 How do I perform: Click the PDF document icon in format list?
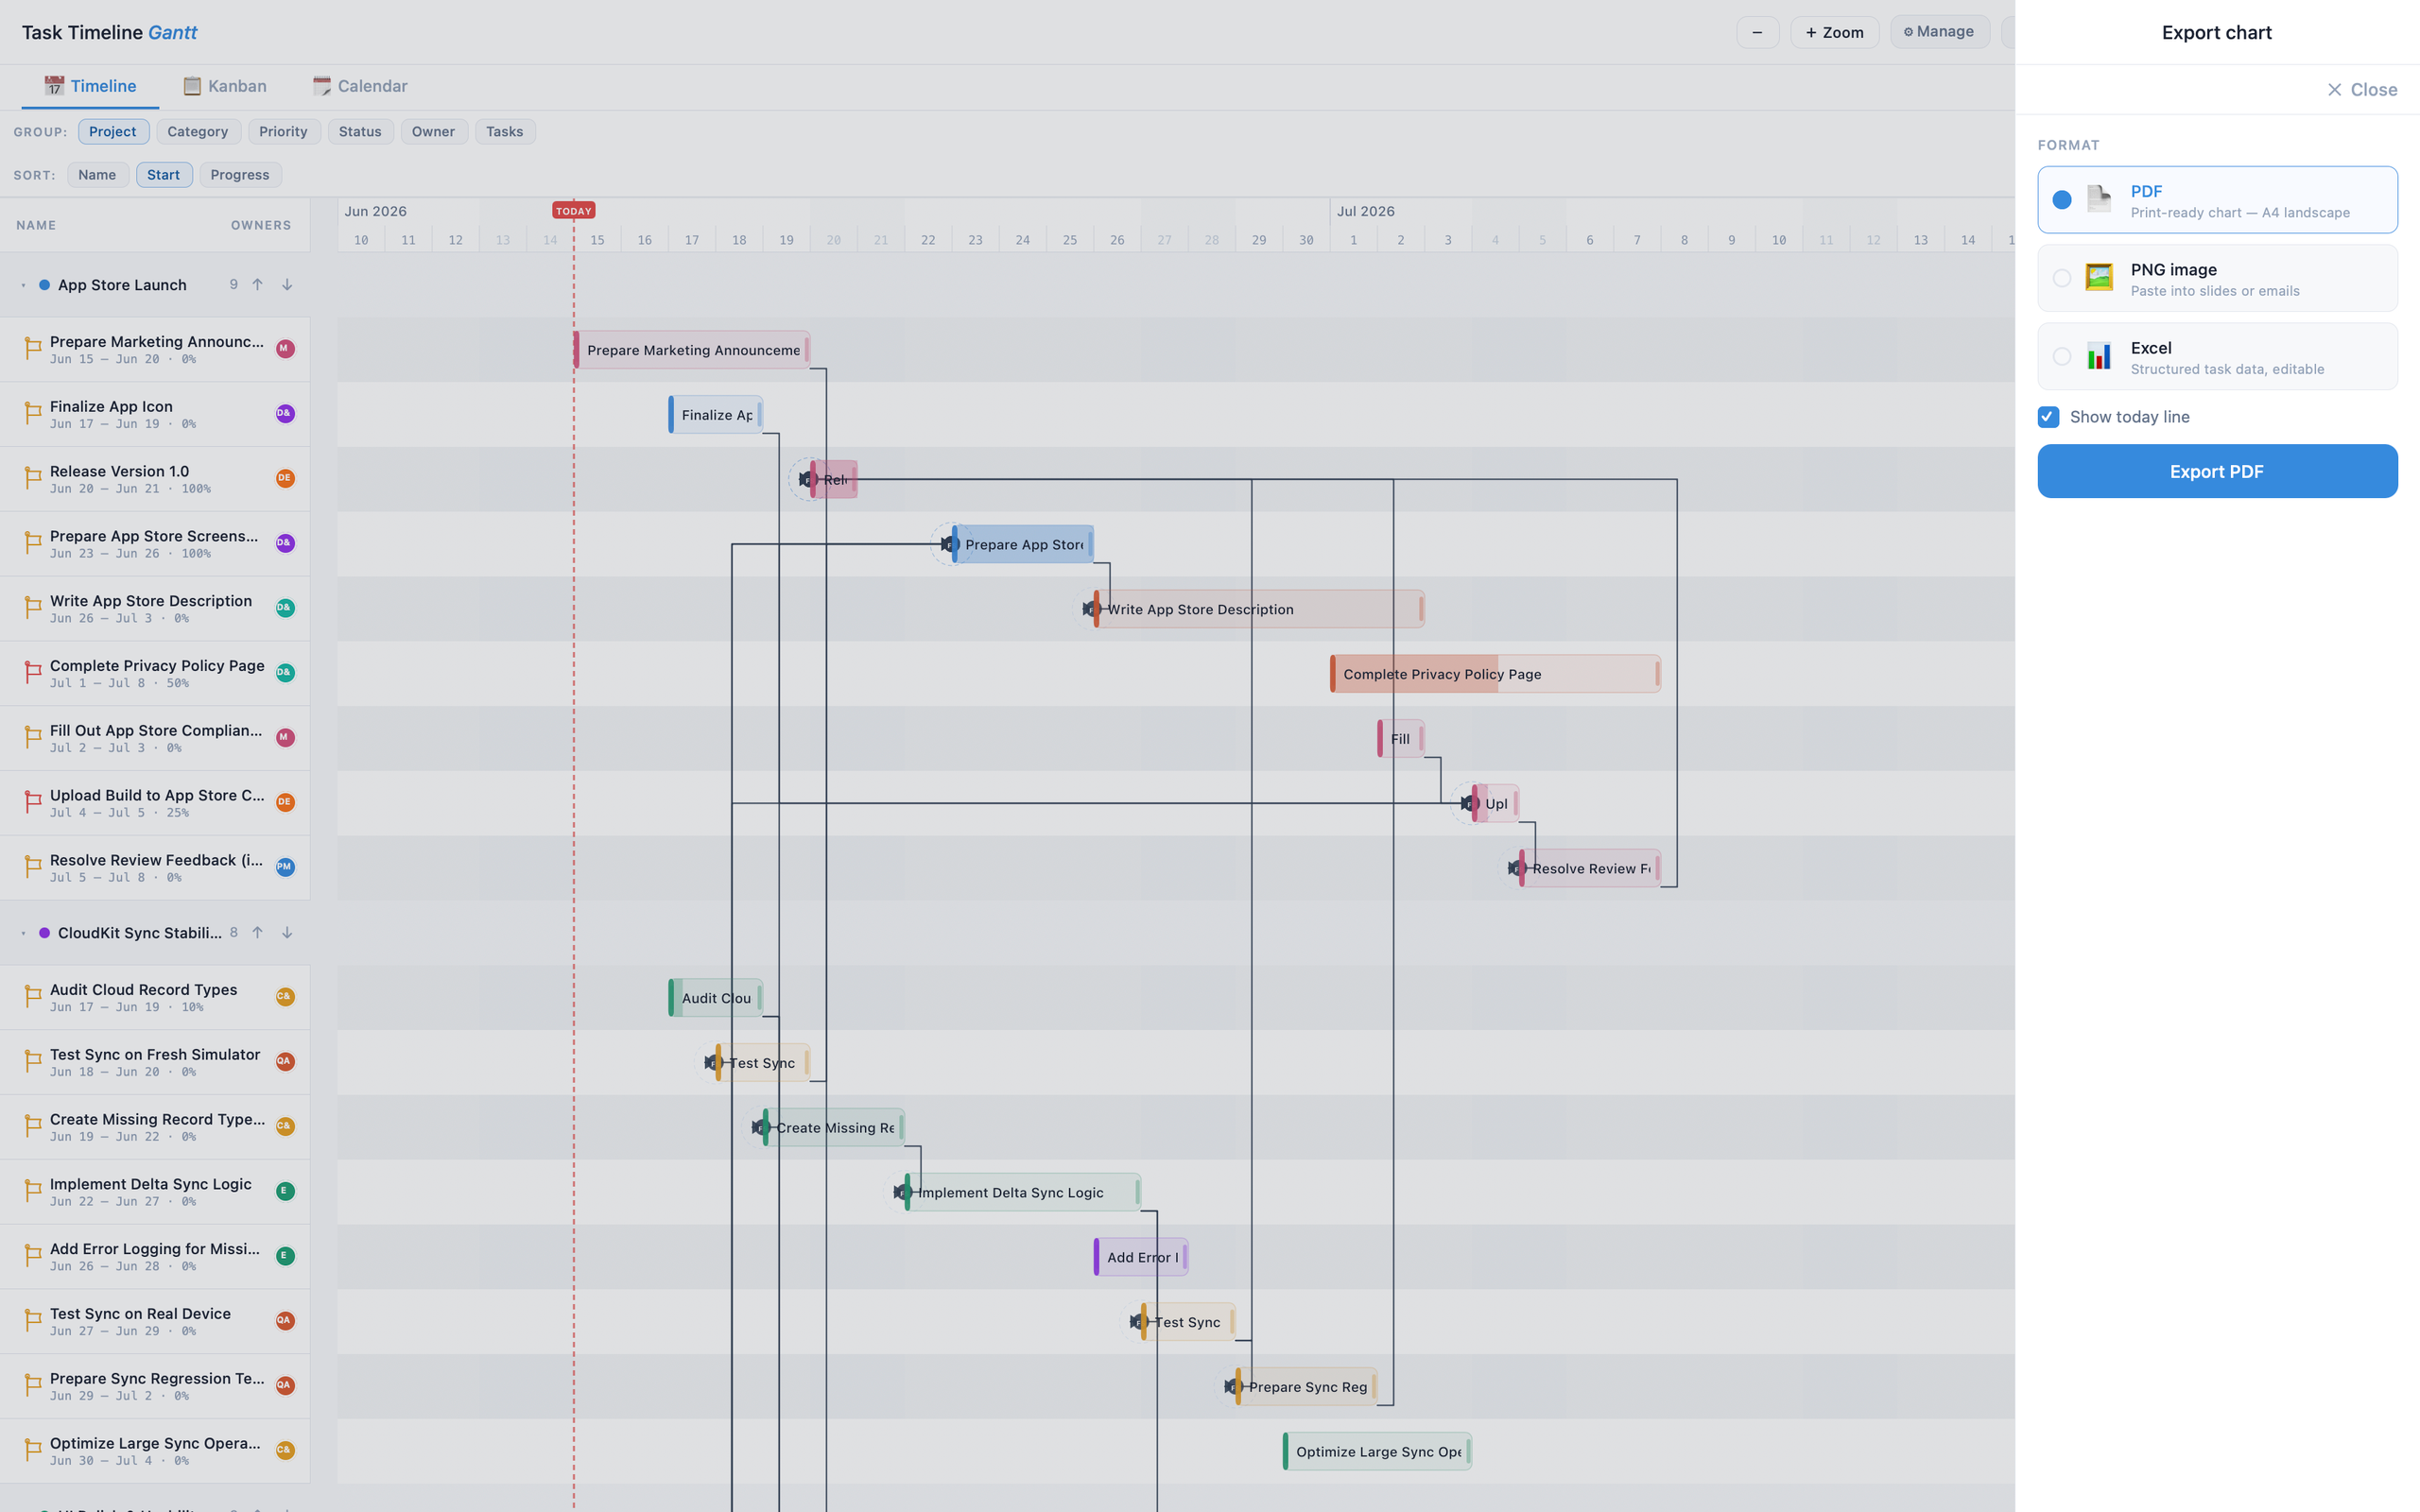pyautogui.click(x=2099, y=200)
